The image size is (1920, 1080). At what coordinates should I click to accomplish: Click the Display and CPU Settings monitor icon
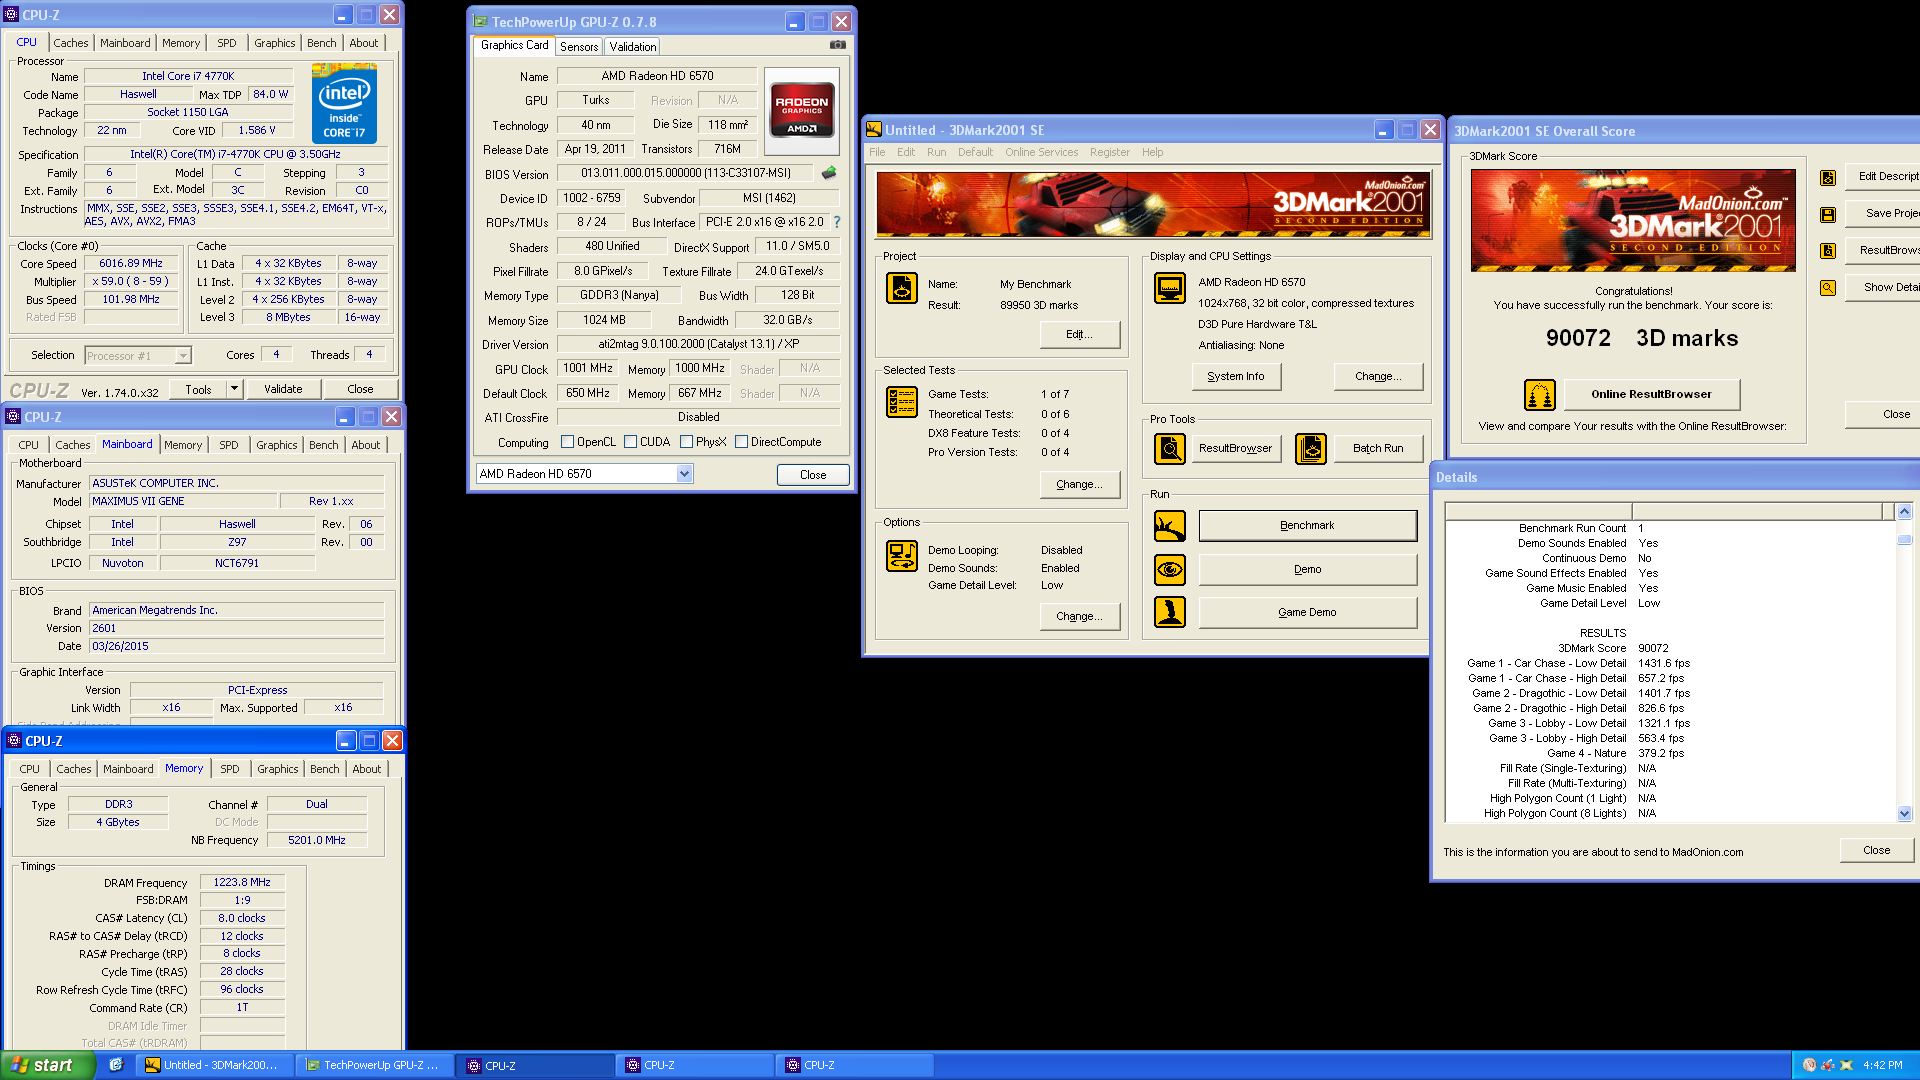pos(1170,288)
